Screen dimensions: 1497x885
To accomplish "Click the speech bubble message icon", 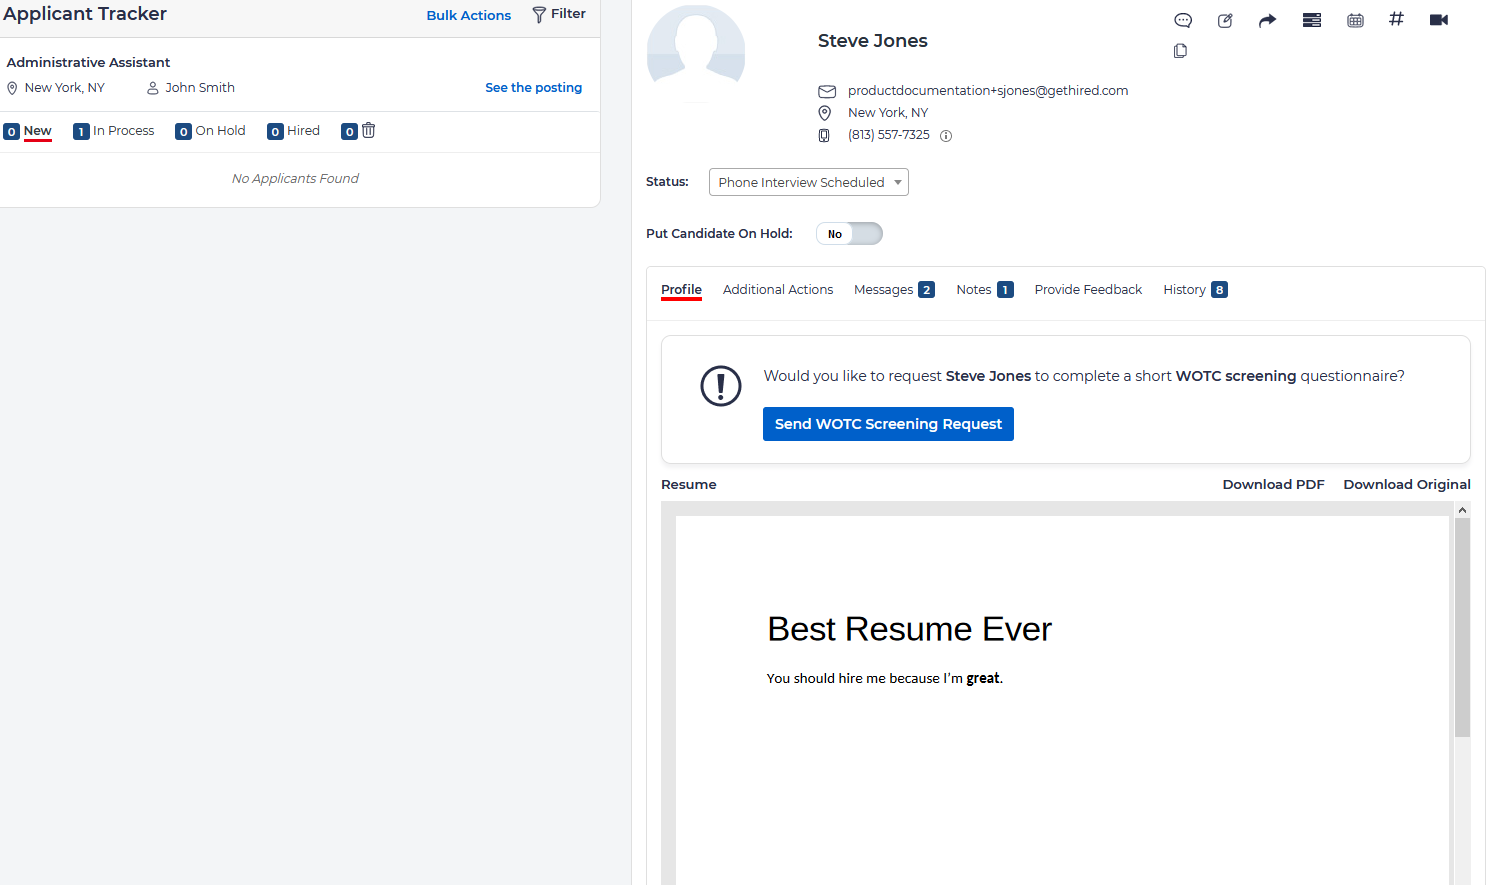I will [1183, 20].
